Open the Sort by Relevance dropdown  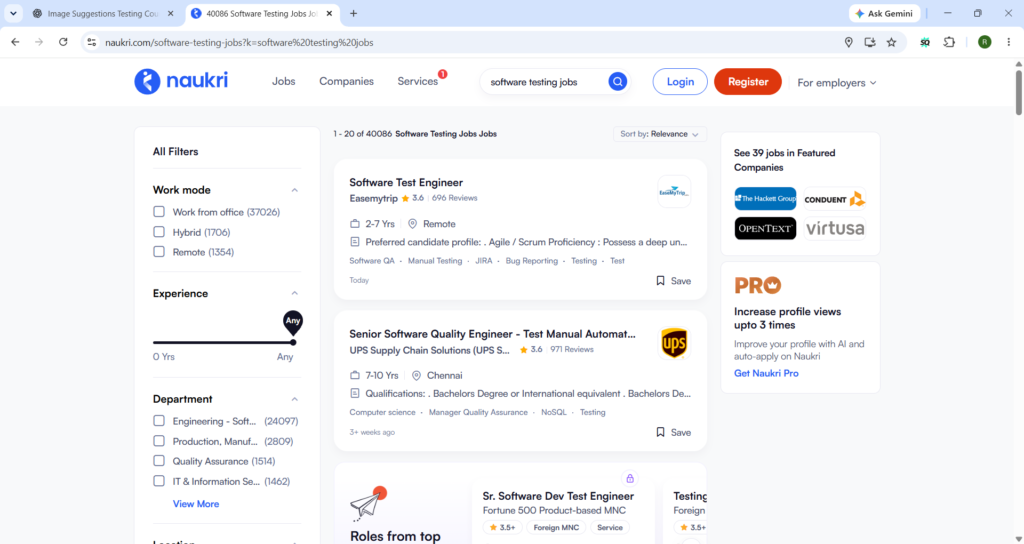coord(660,134)
